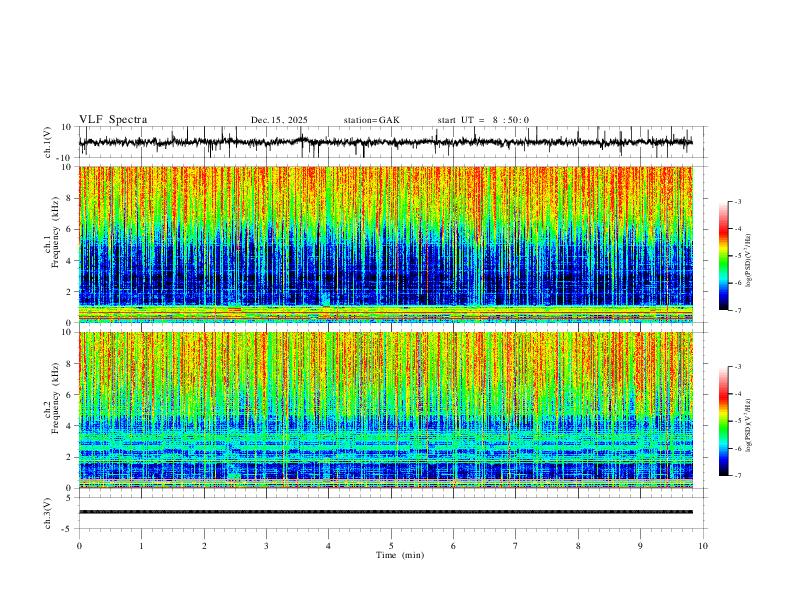Click time axis tick label "8"
Image resolution: width=792 pixels, height=612 pixels.
click(x=578, y=546)
